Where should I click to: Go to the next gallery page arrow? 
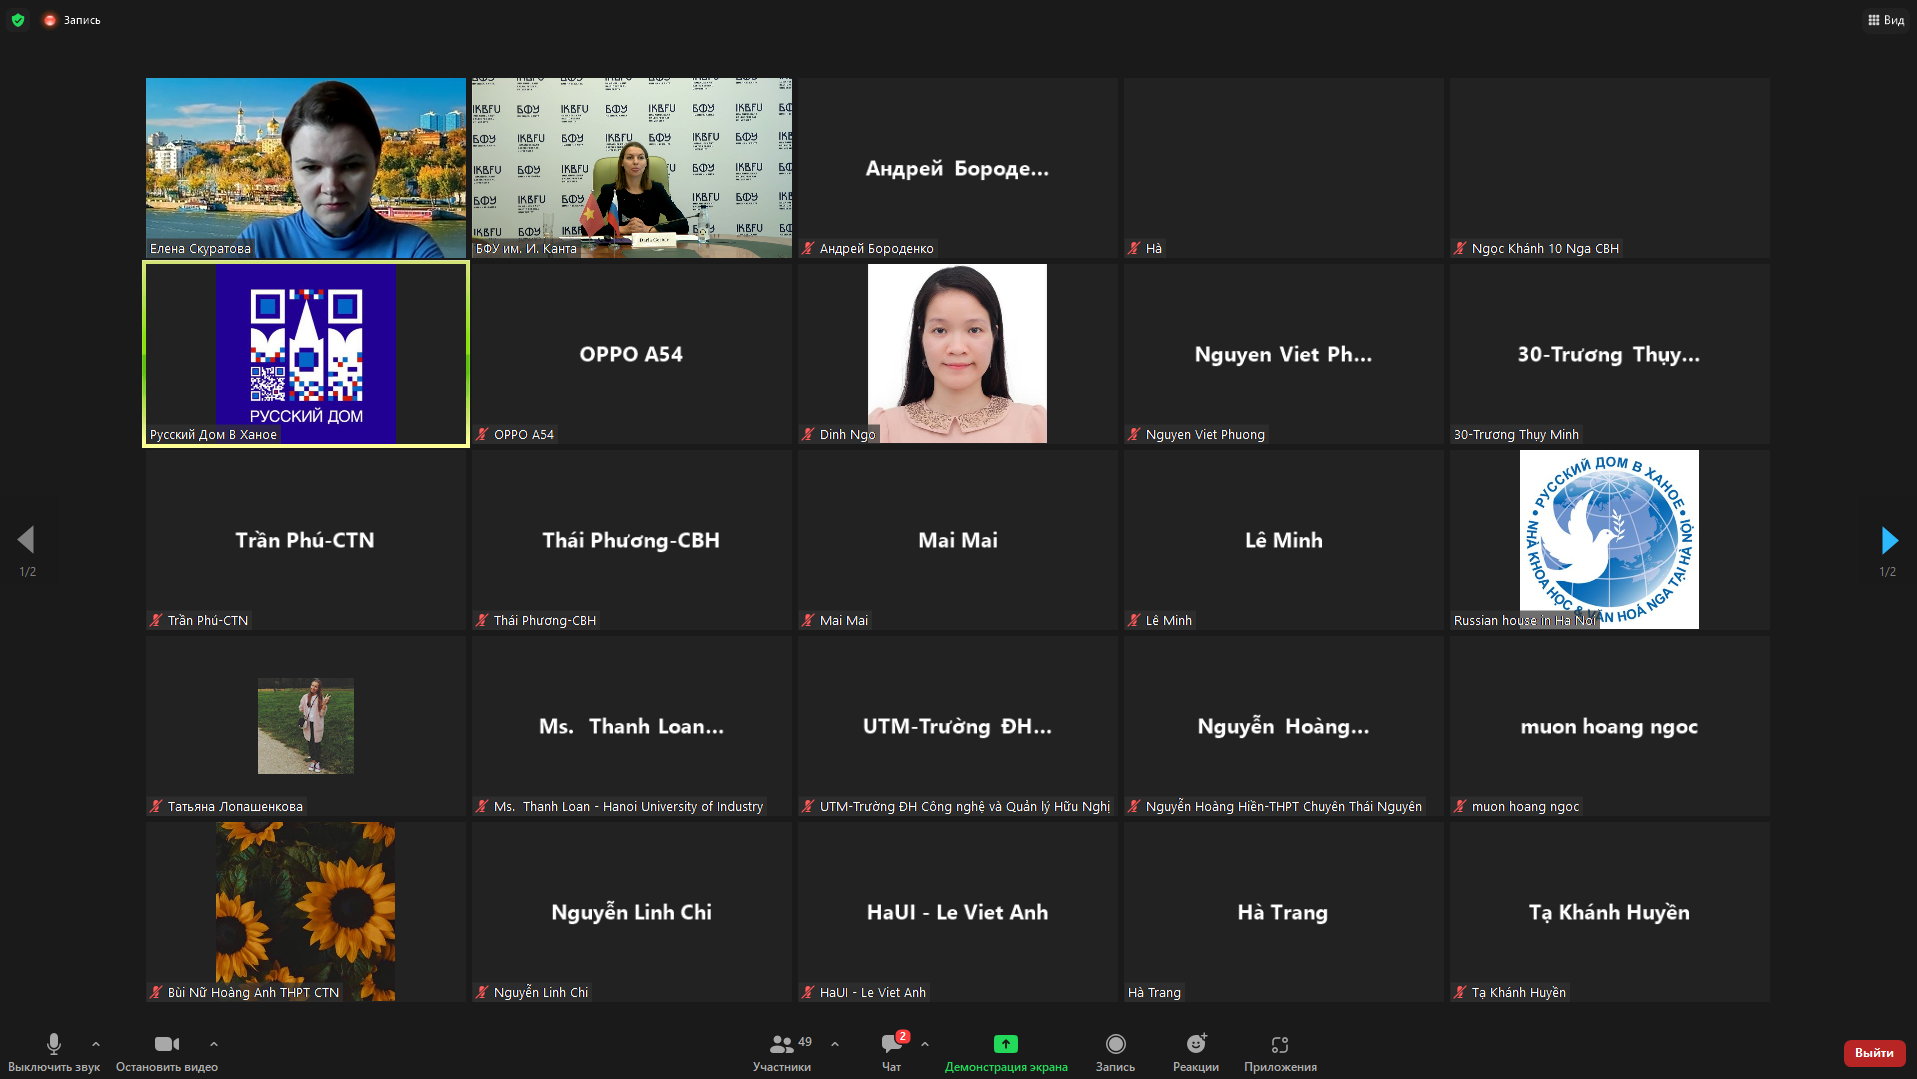coord(1888,541)
